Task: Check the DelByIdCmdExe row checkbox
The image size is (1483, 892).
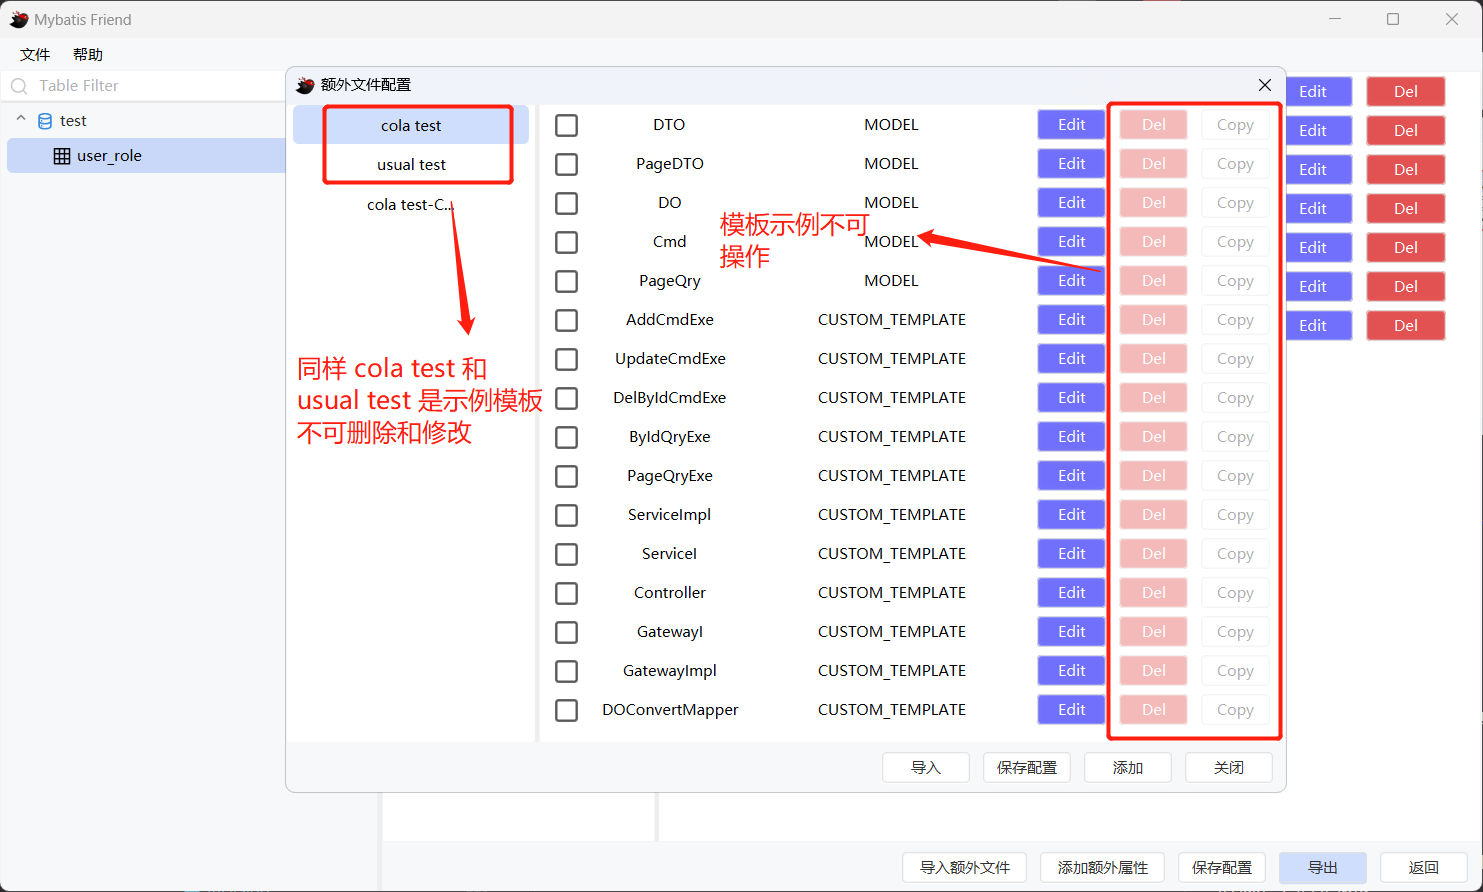Action: tap(566, 398)
